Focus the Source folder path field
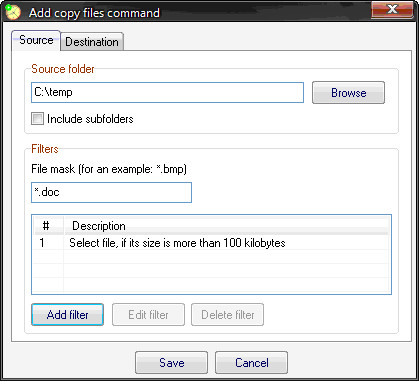This screenshot has height=381, width=419. 167,92
